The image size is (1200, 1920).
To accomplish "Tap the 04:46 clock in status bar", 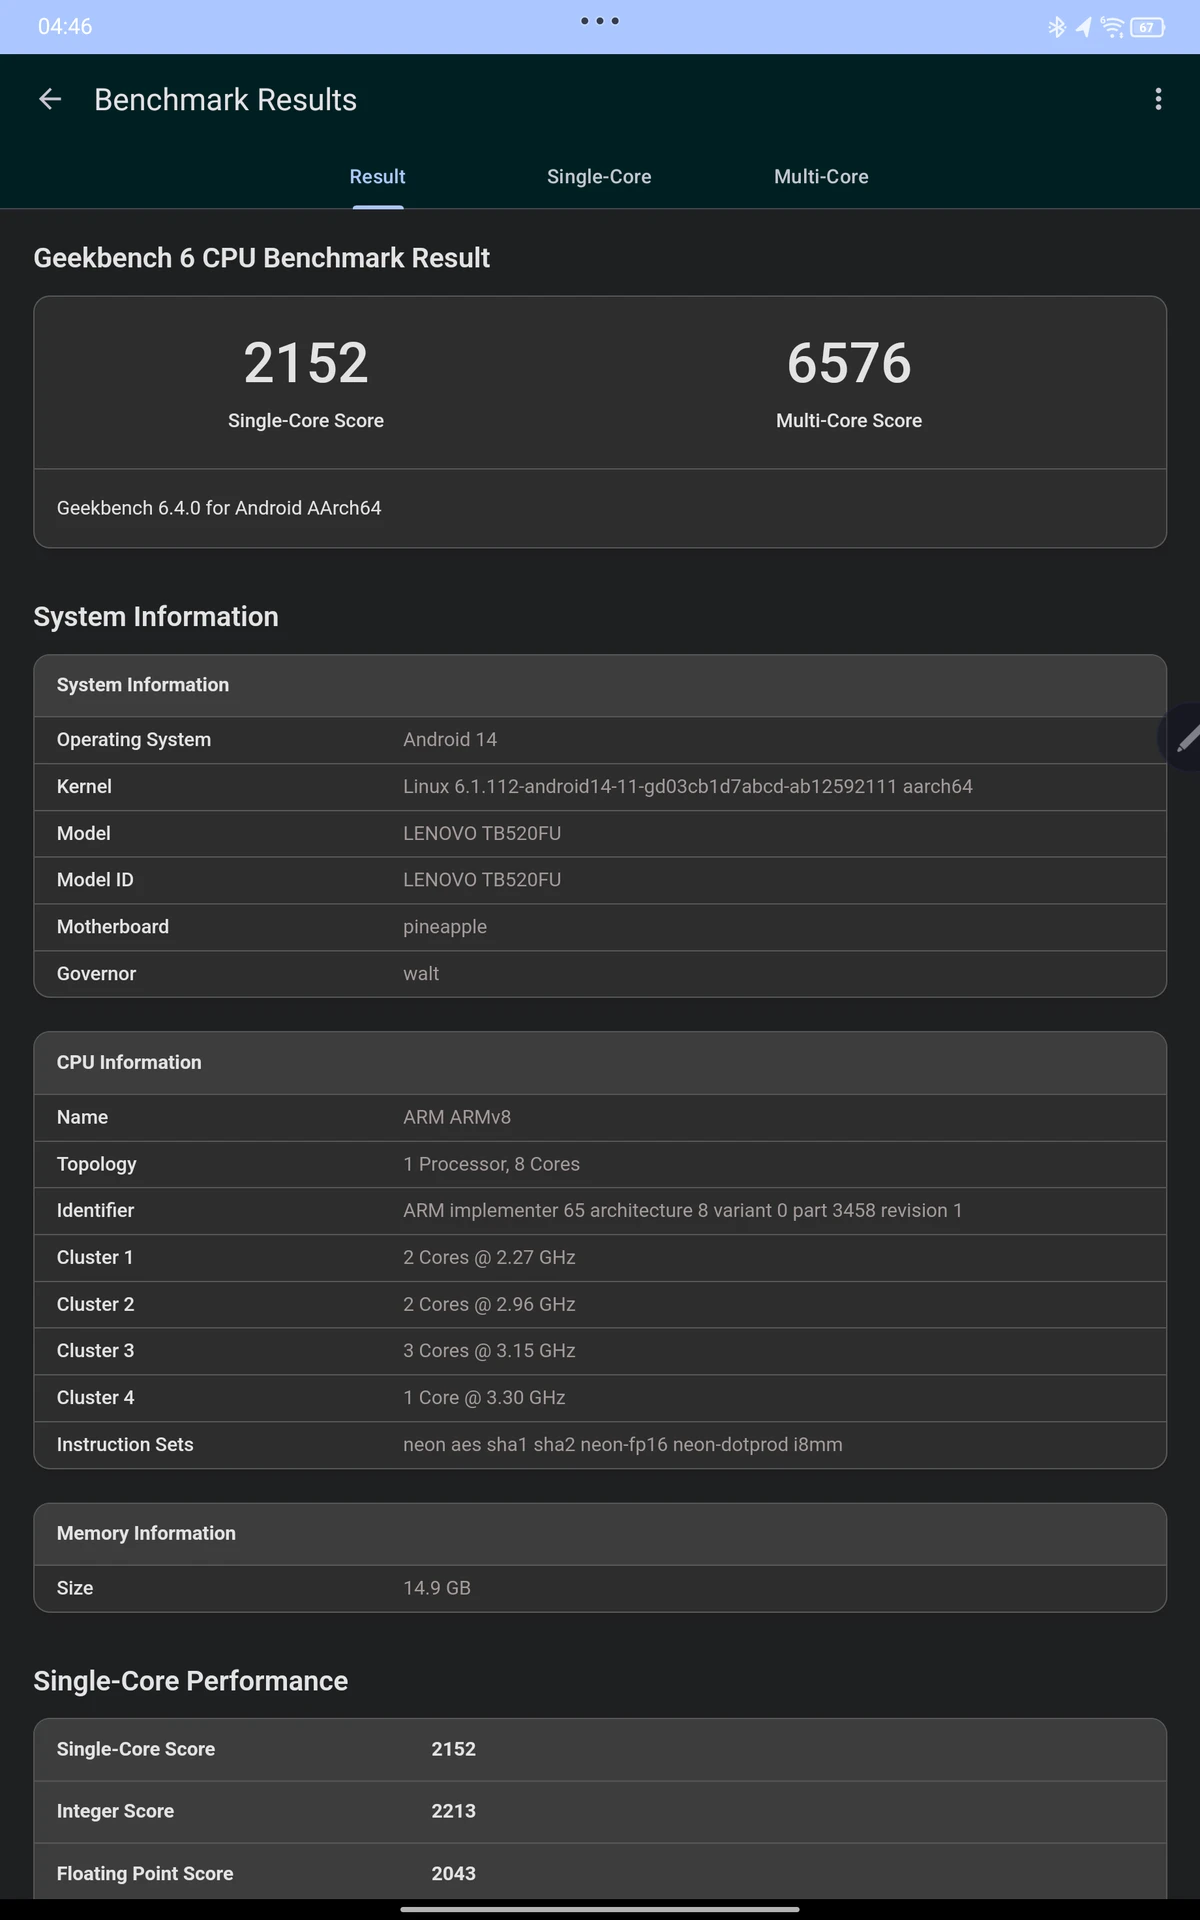I will click(x=65, y=27).
